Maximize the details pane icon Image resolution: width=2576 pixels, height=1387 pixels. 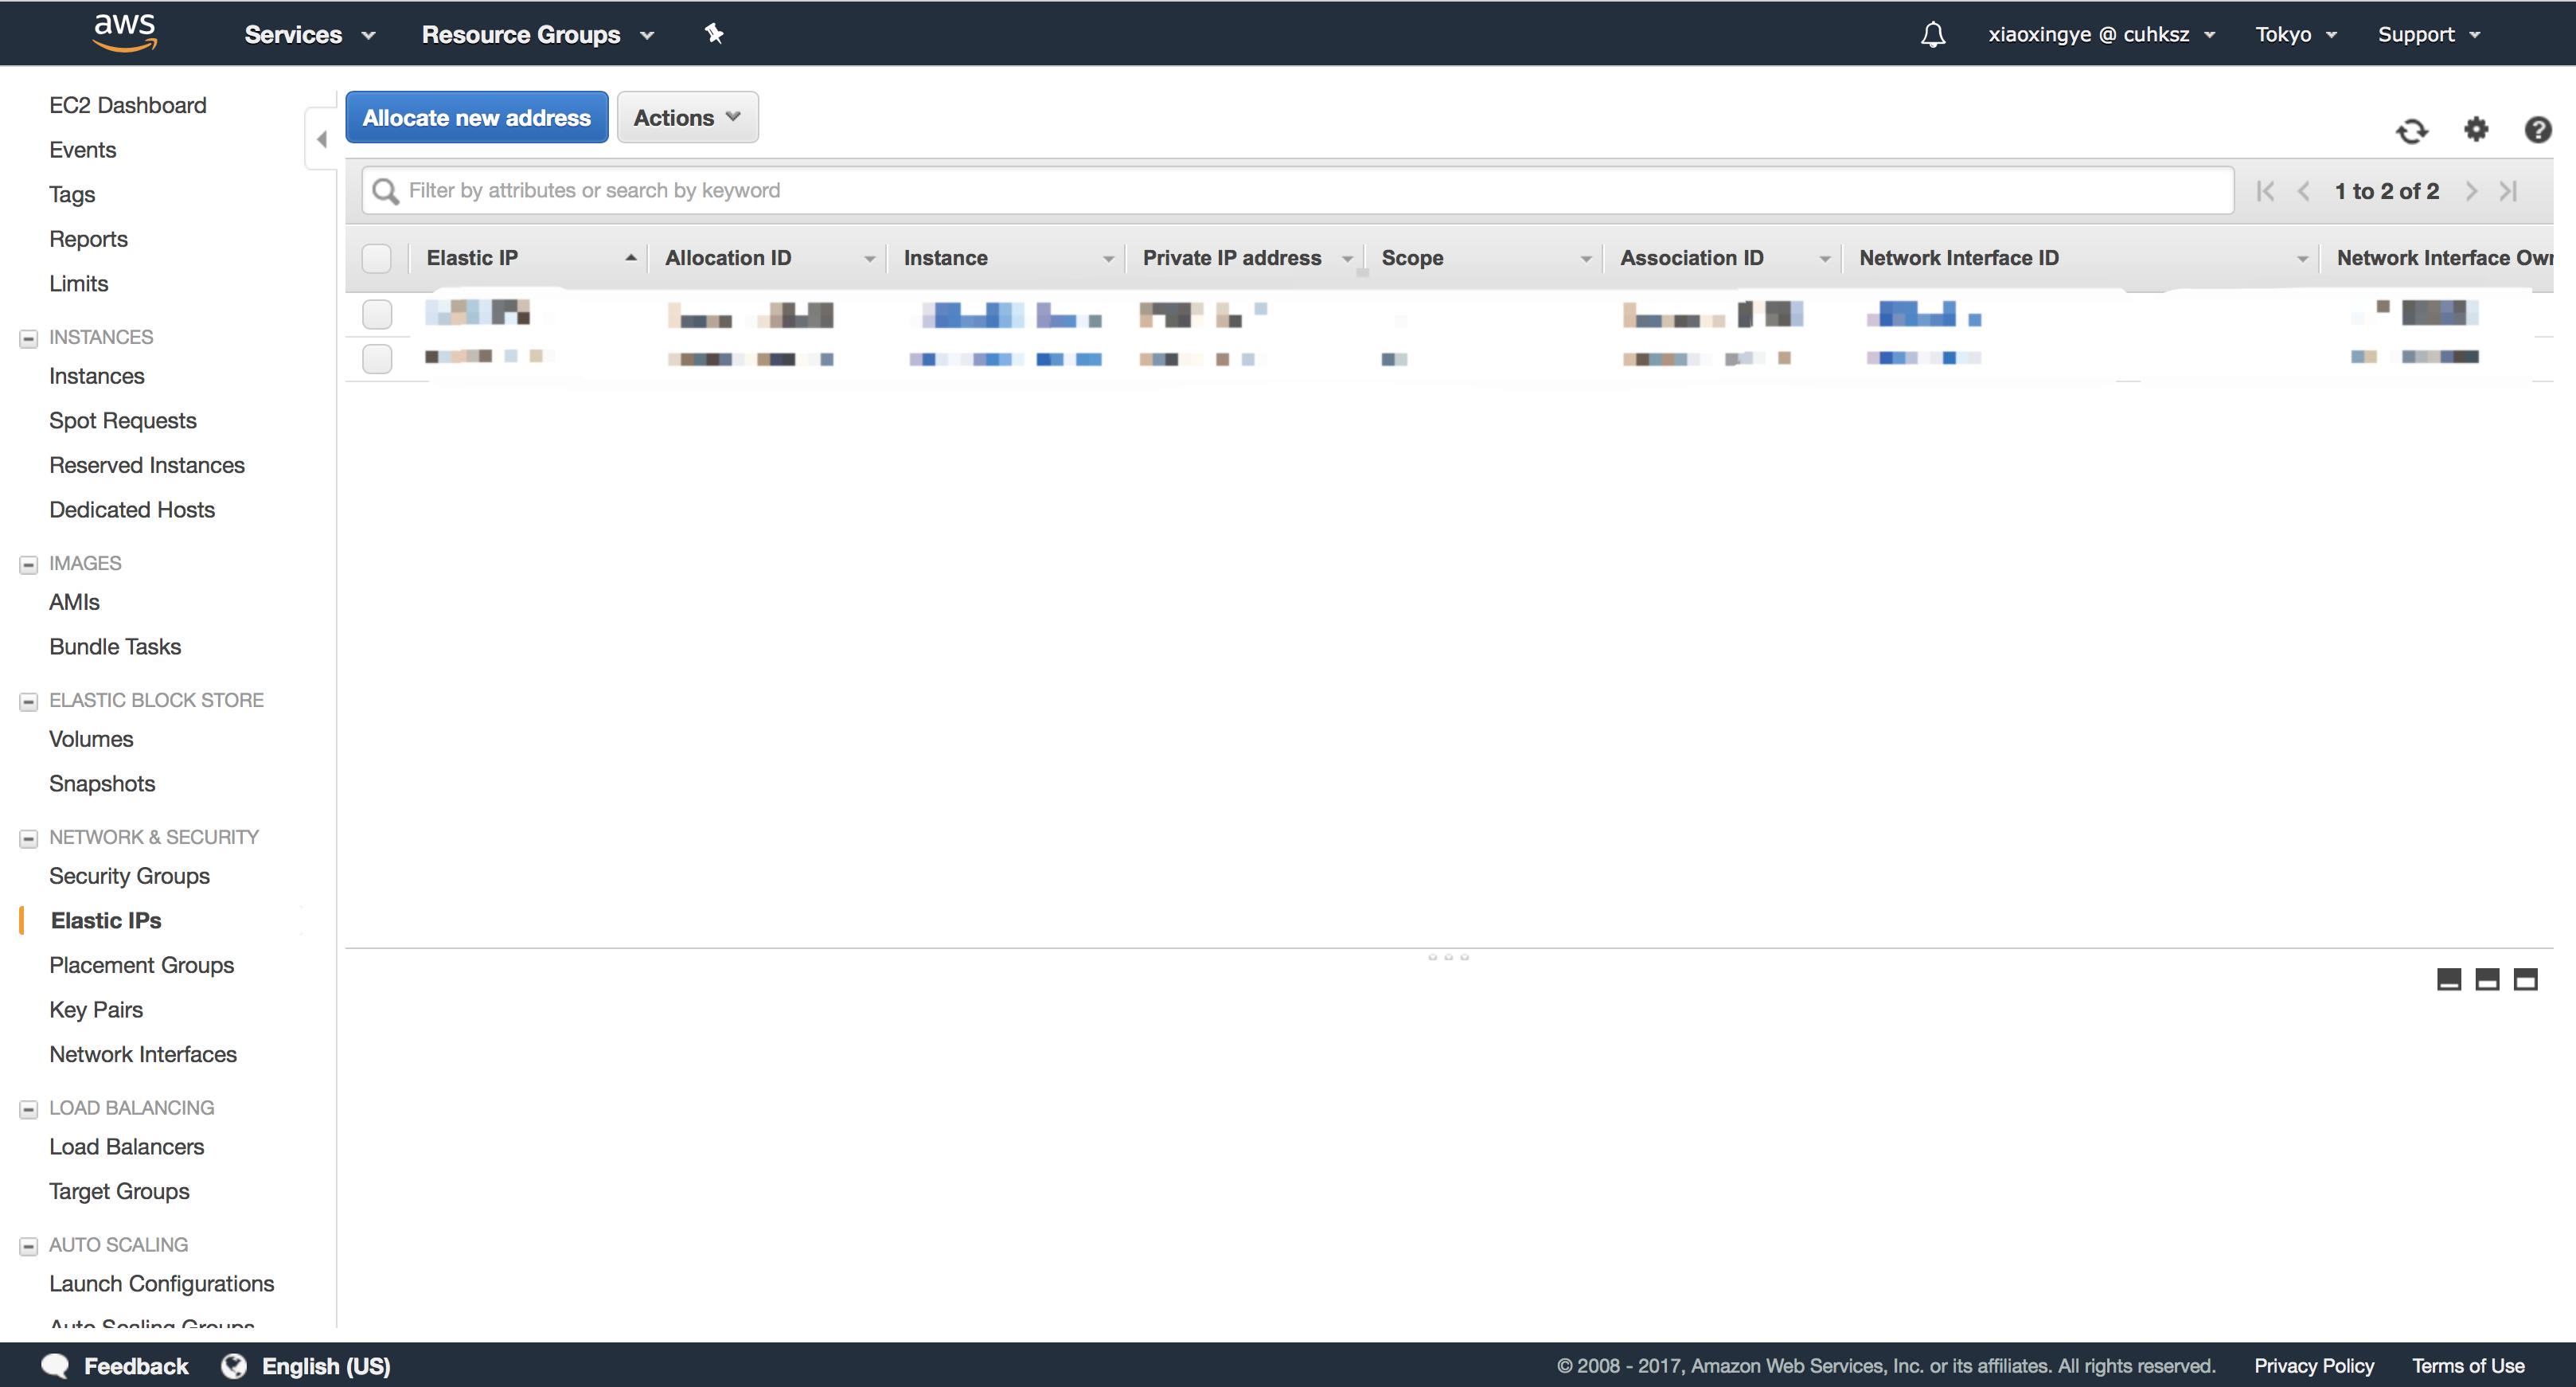2525,979
